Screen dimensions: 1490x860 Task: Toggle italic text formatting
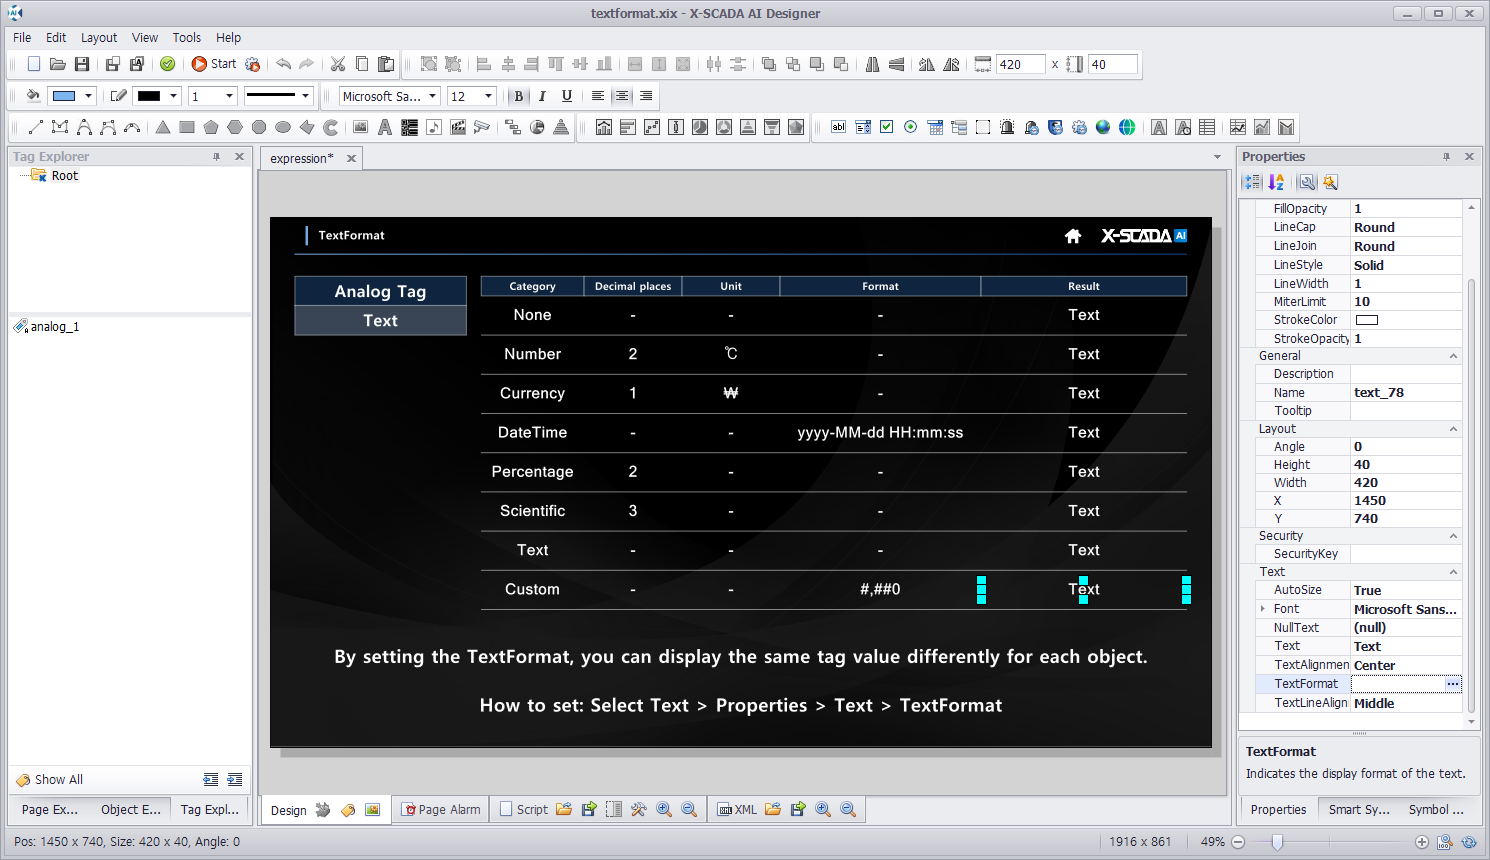(x=542, y=96)
